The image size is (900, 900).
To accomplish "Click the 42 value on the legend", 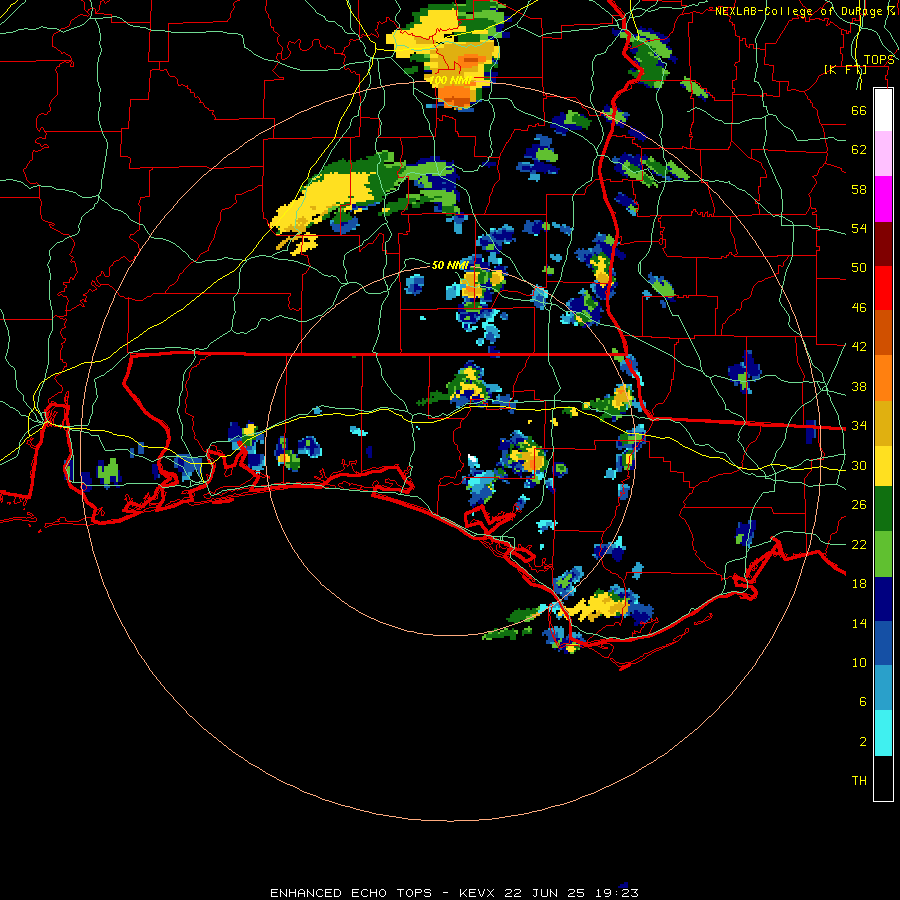I will click(x=859, y=347).
